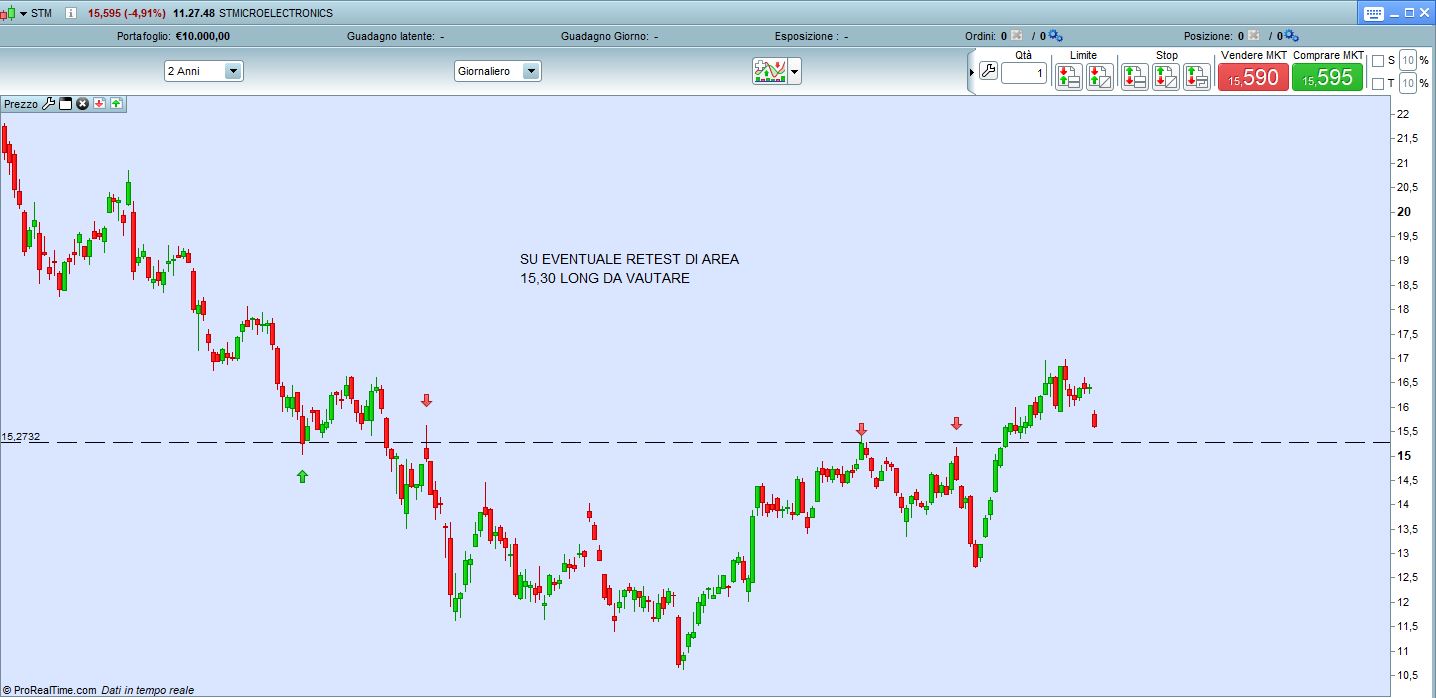
Task: Click the Comprare MKT 15,595 button
Action: pos(1327,77)
